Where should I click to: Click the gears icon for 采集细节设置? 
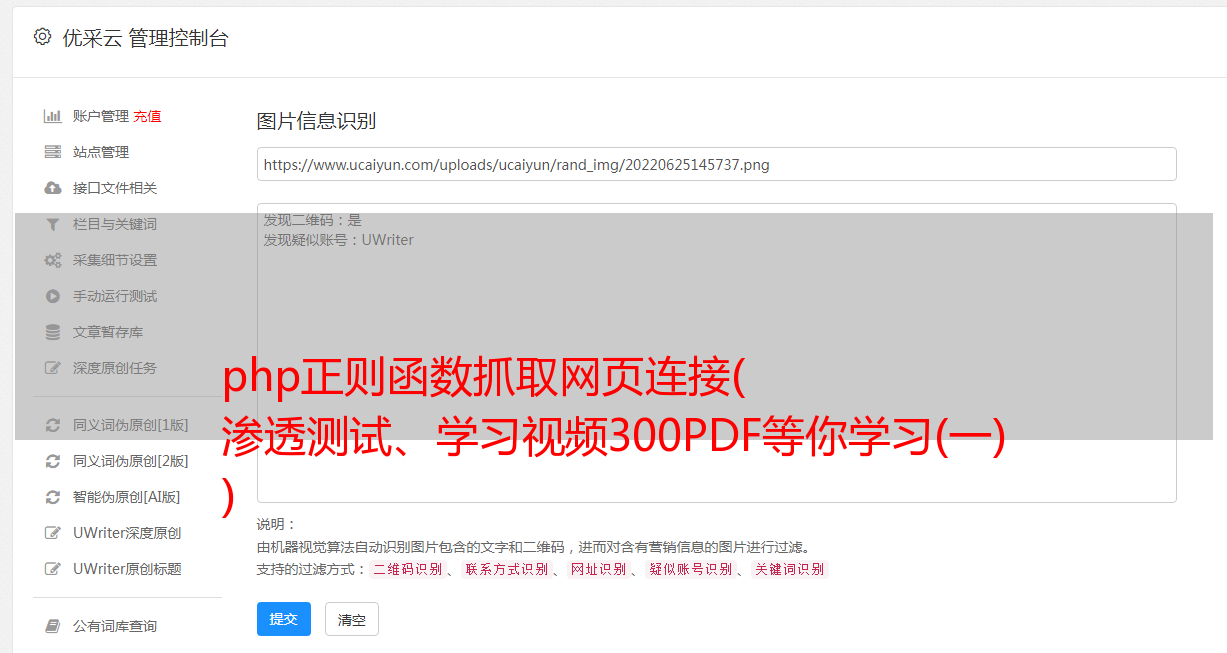(x=53, y=260)
